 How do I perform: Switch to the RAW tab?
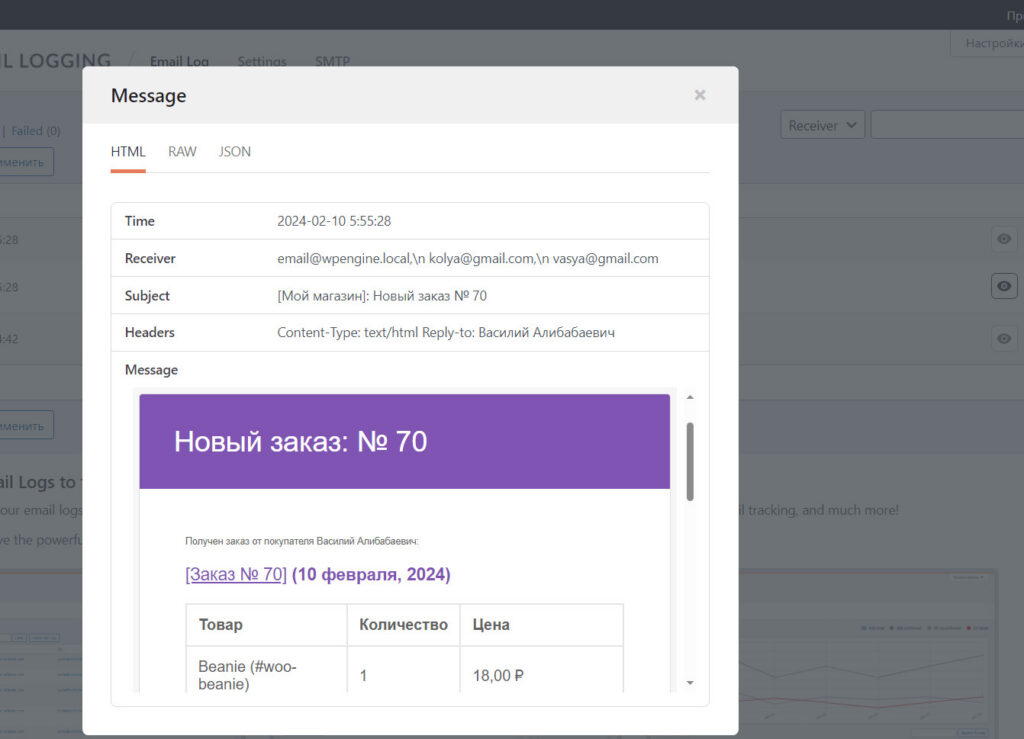[x=181, y=151]
